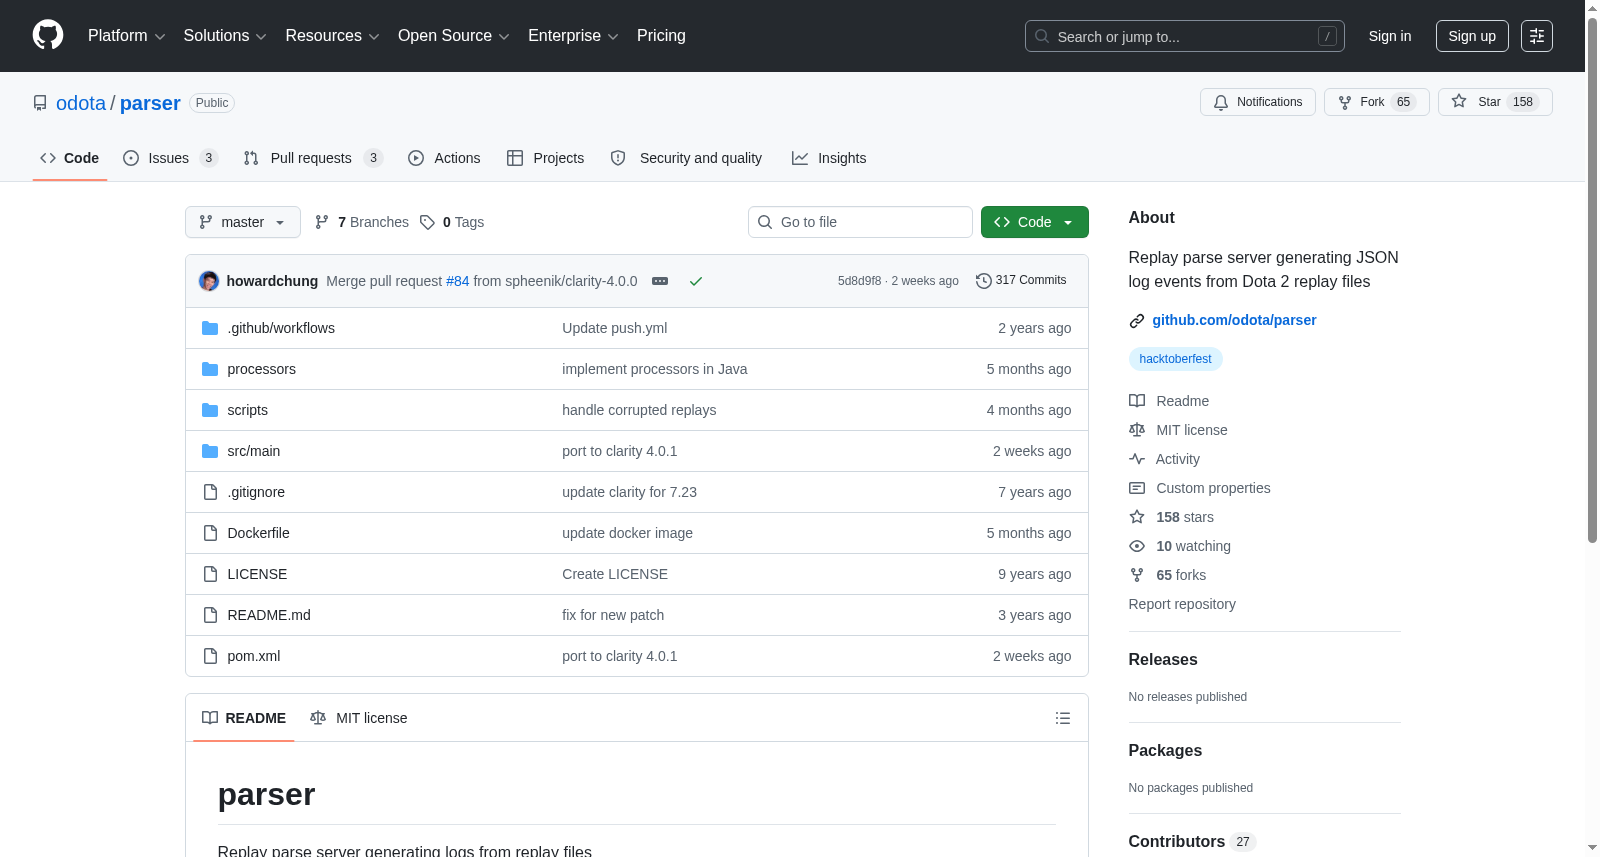Open pull request #84 link

(x=457, y=281)
